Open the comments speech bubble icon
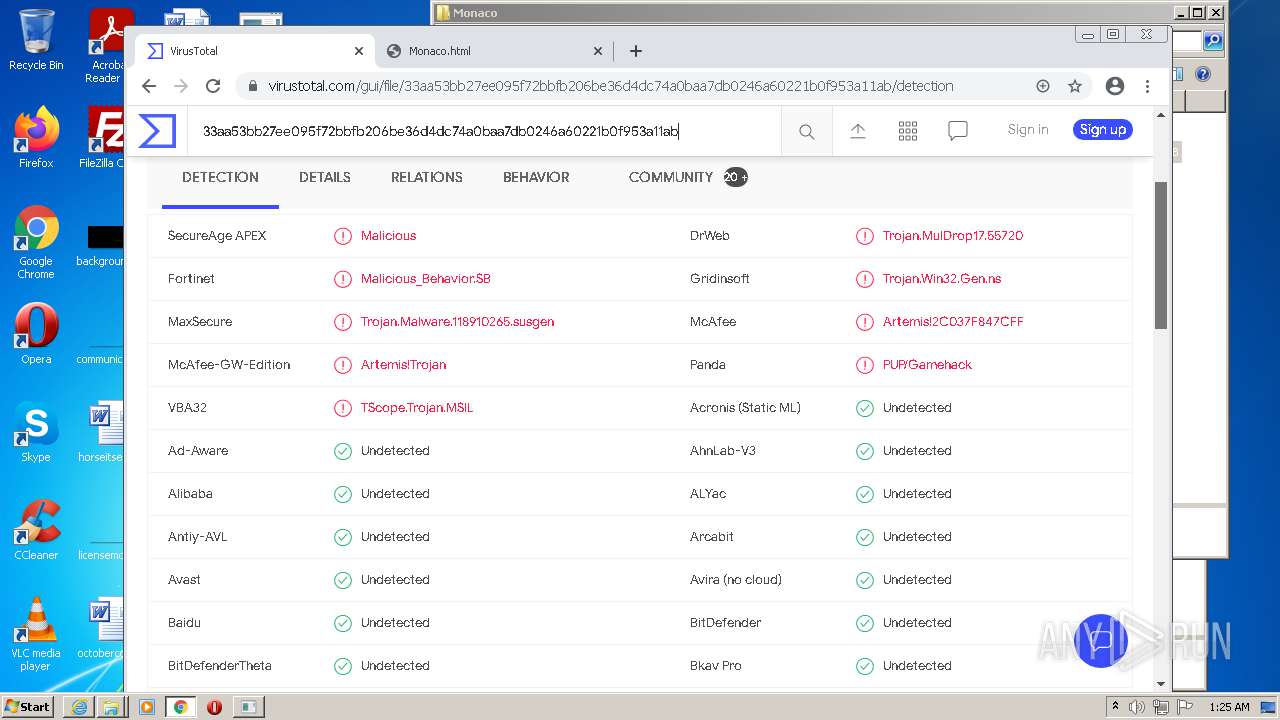Viewport: 1280px width, 720px height. (958, 130)
